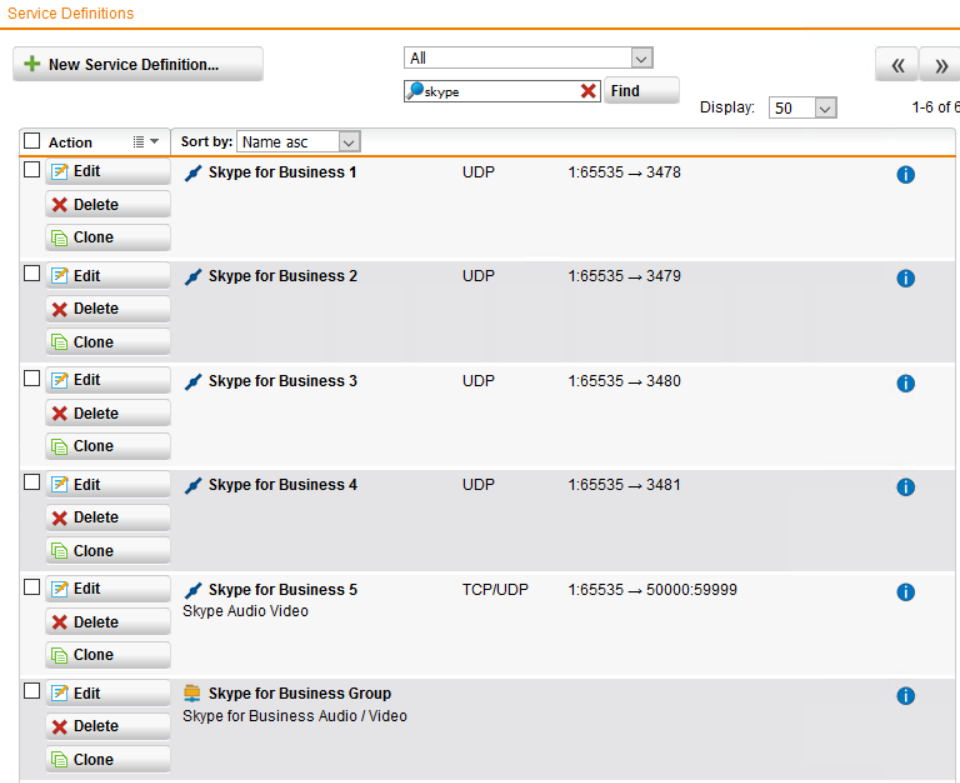Click the service icon beside Skype for Business 1
Viewport: 960px width, 783px height.
193,174
